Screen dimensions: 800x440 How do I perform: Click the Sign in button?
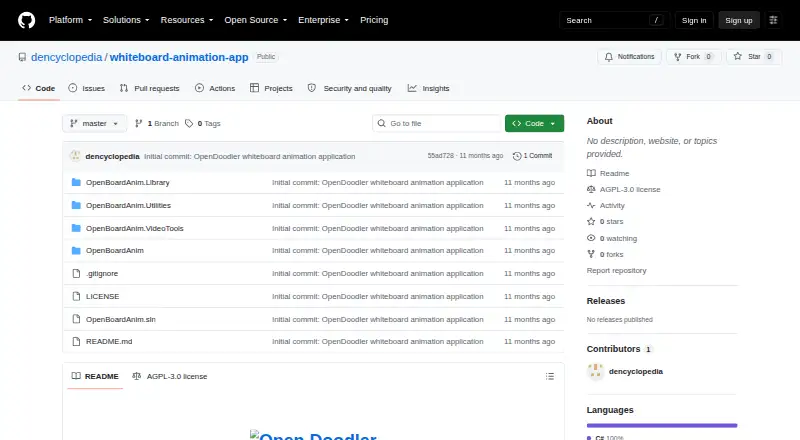[x=694, y=20]
